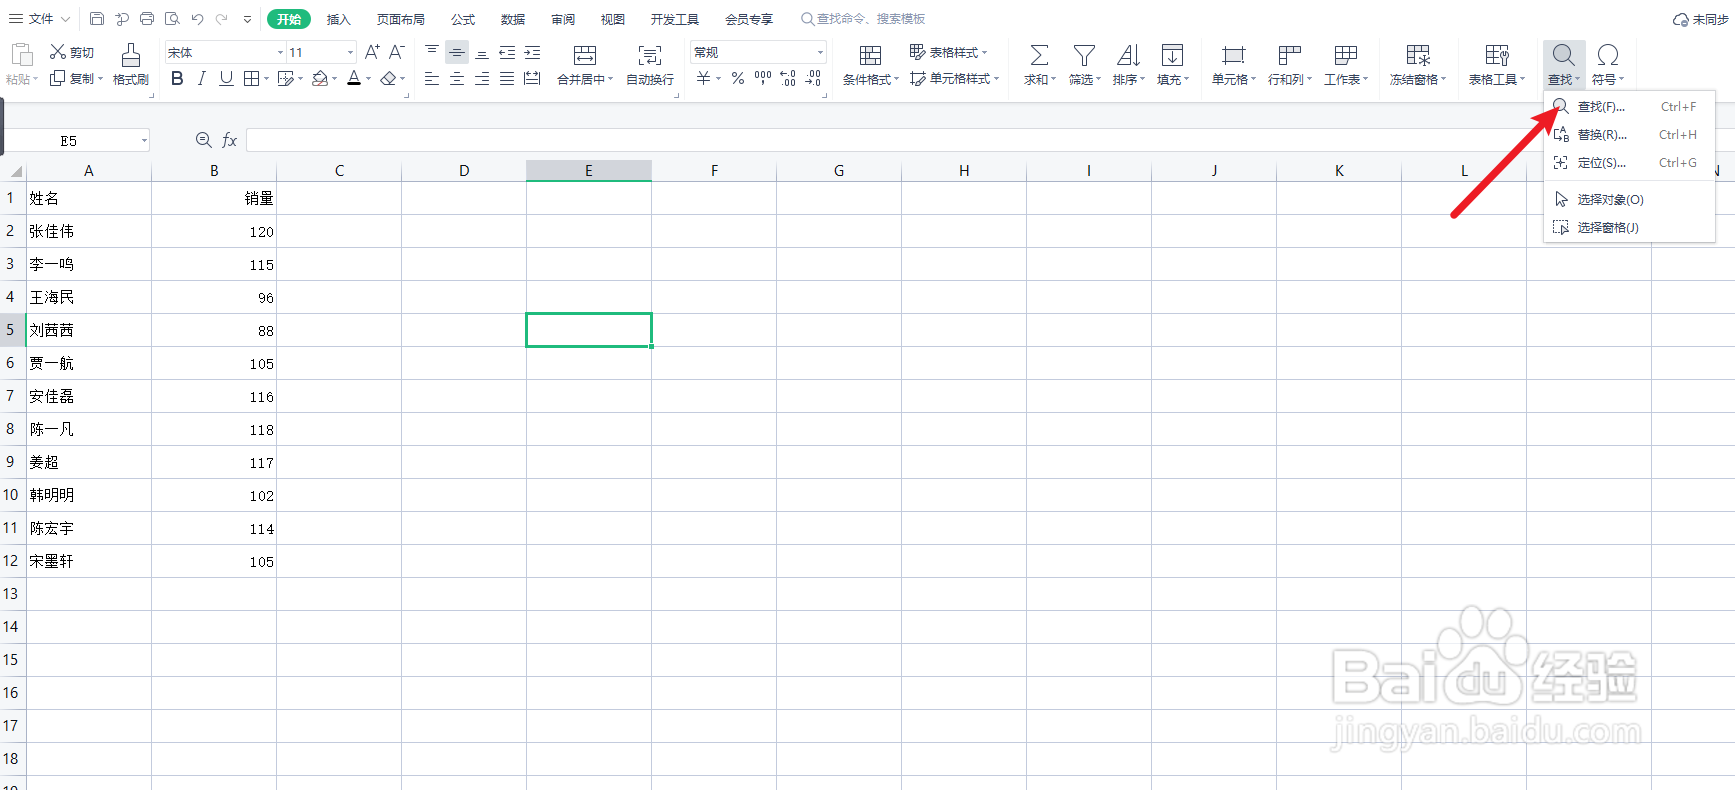Decrease decimal places icon
The image size is (1735, 790).
pos(813,78)
